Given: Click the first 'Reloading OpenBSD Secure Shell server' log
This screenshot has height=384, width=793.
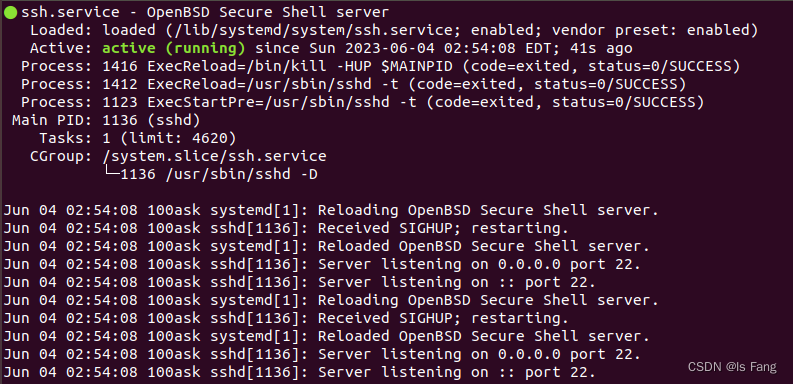Looking at the screenshot, I should coord(331,210).
